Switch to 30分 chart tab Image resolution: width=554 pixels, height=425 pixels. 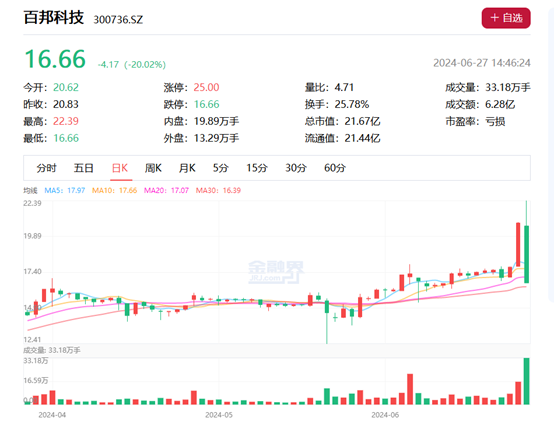[x=296, y=168]
